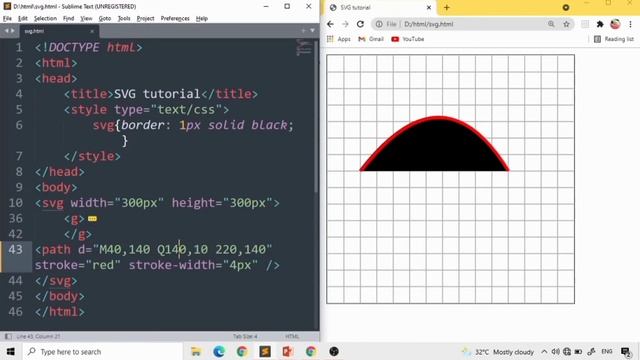This screenshot has width=640, height=360.
Task: Click the zoom icon in address bar
Action: [x=551, y=24]
